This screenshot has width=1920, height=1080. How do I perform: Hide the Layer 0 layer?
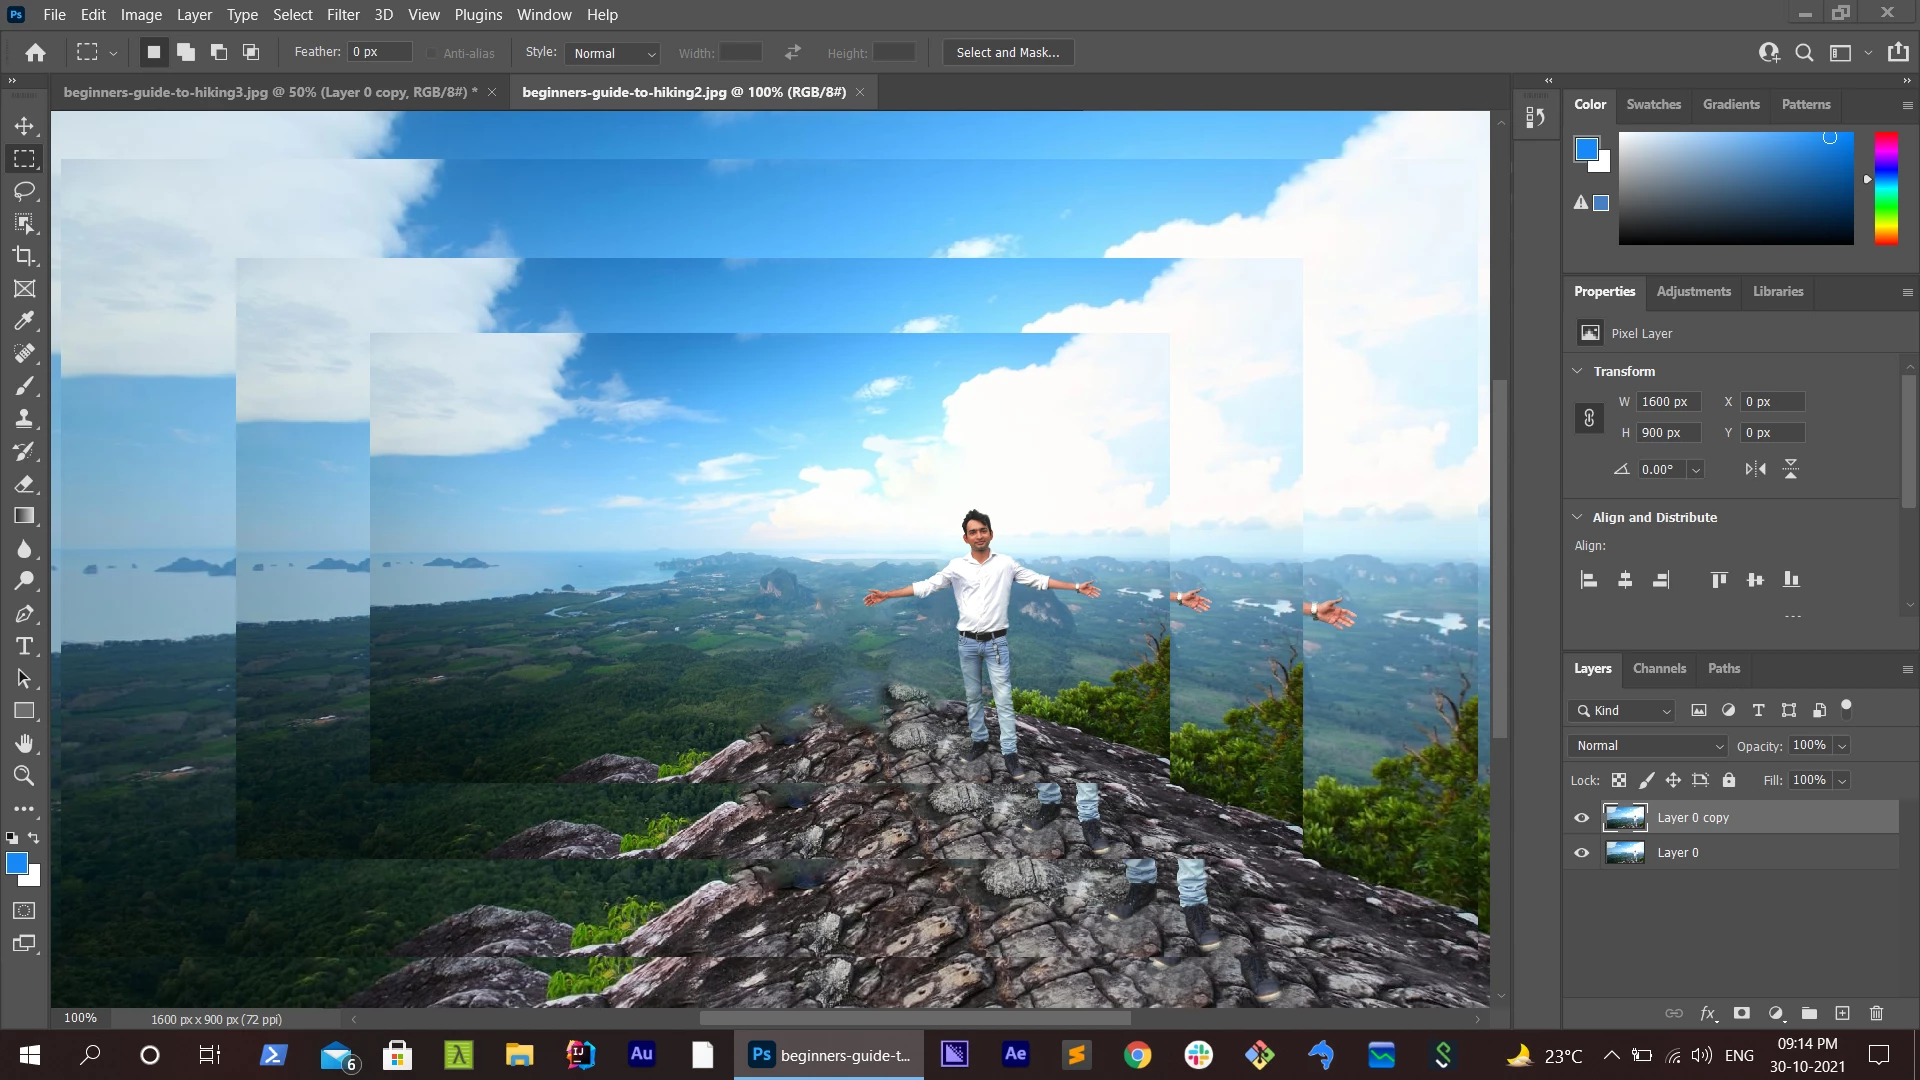coord(1581,853)
